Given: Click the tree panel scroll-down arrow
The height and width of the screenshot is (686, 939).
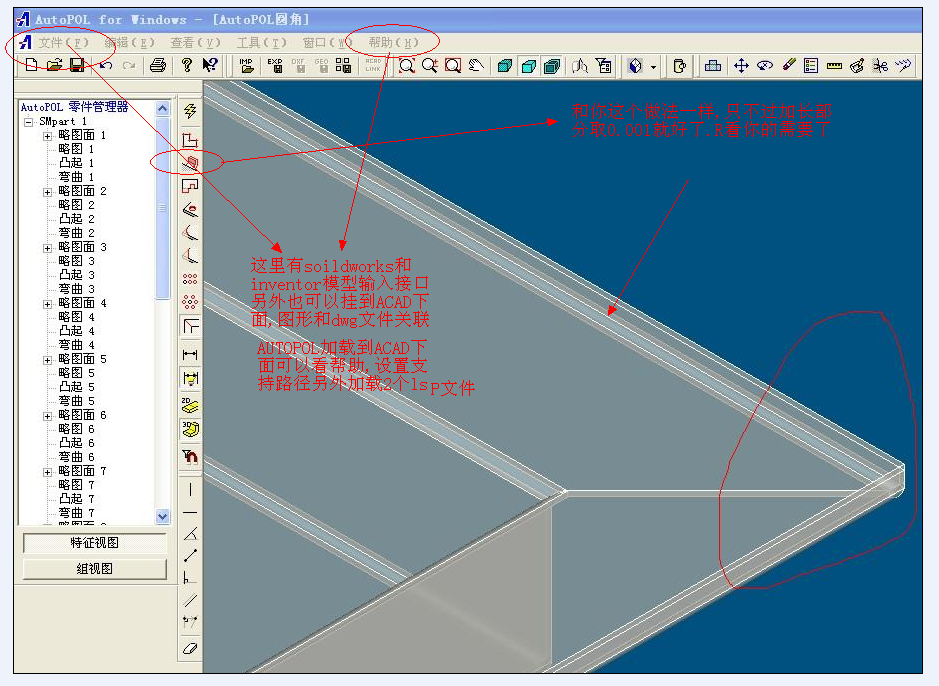Looking at the screenshot, I should pos(162,516).
